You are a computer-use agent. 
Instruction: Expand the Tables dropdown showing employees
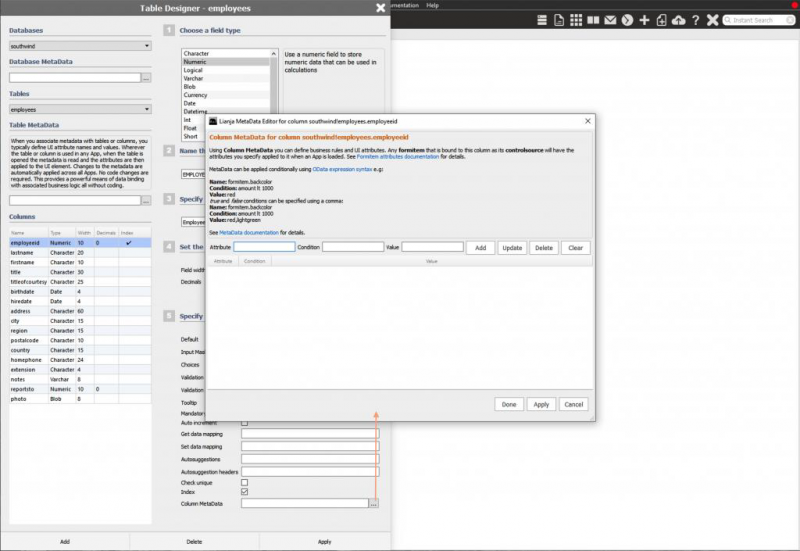click(x=80, y=108)
